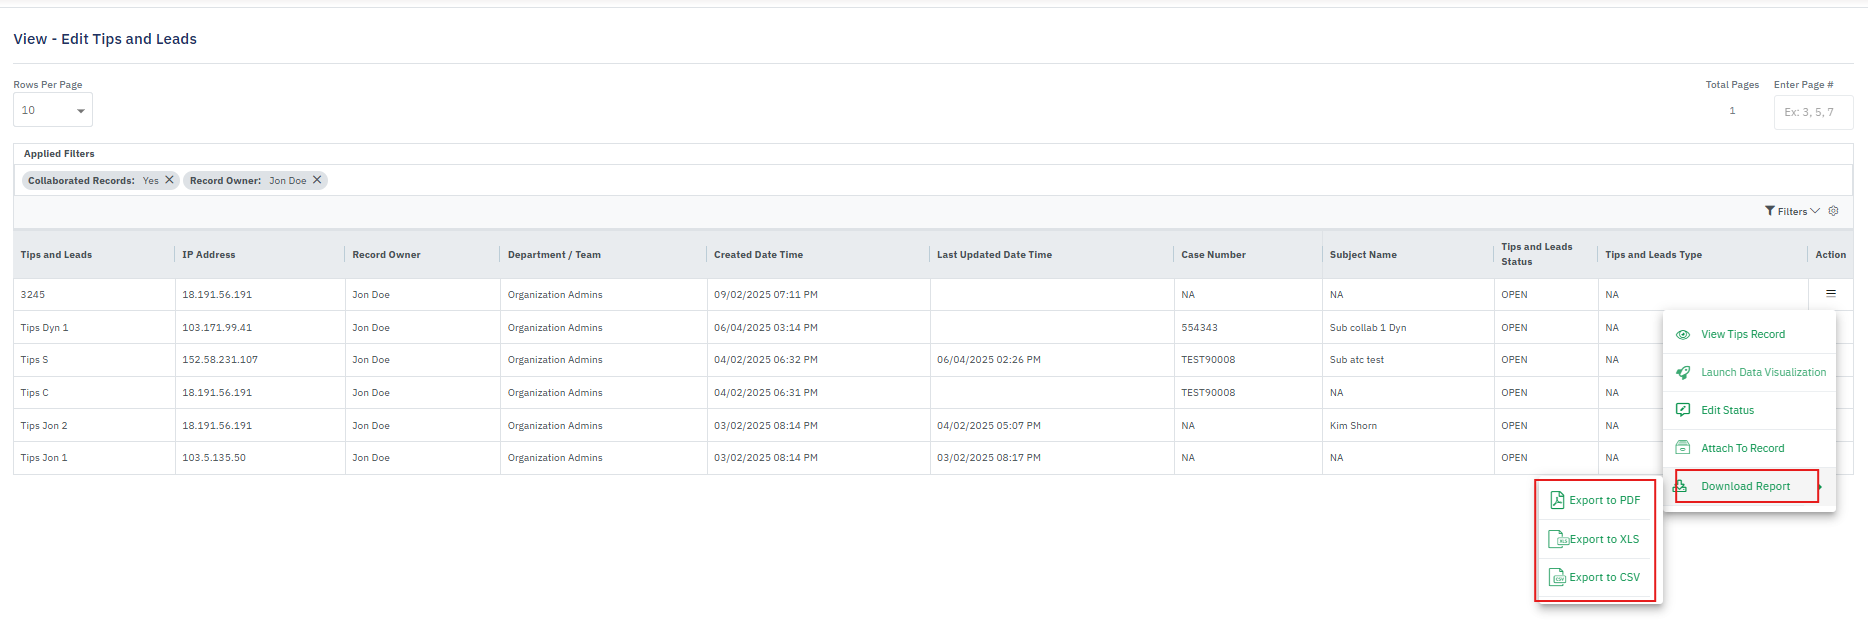
Task: Click the Export to CSV icon
Action: click(x=1557, y=577)
